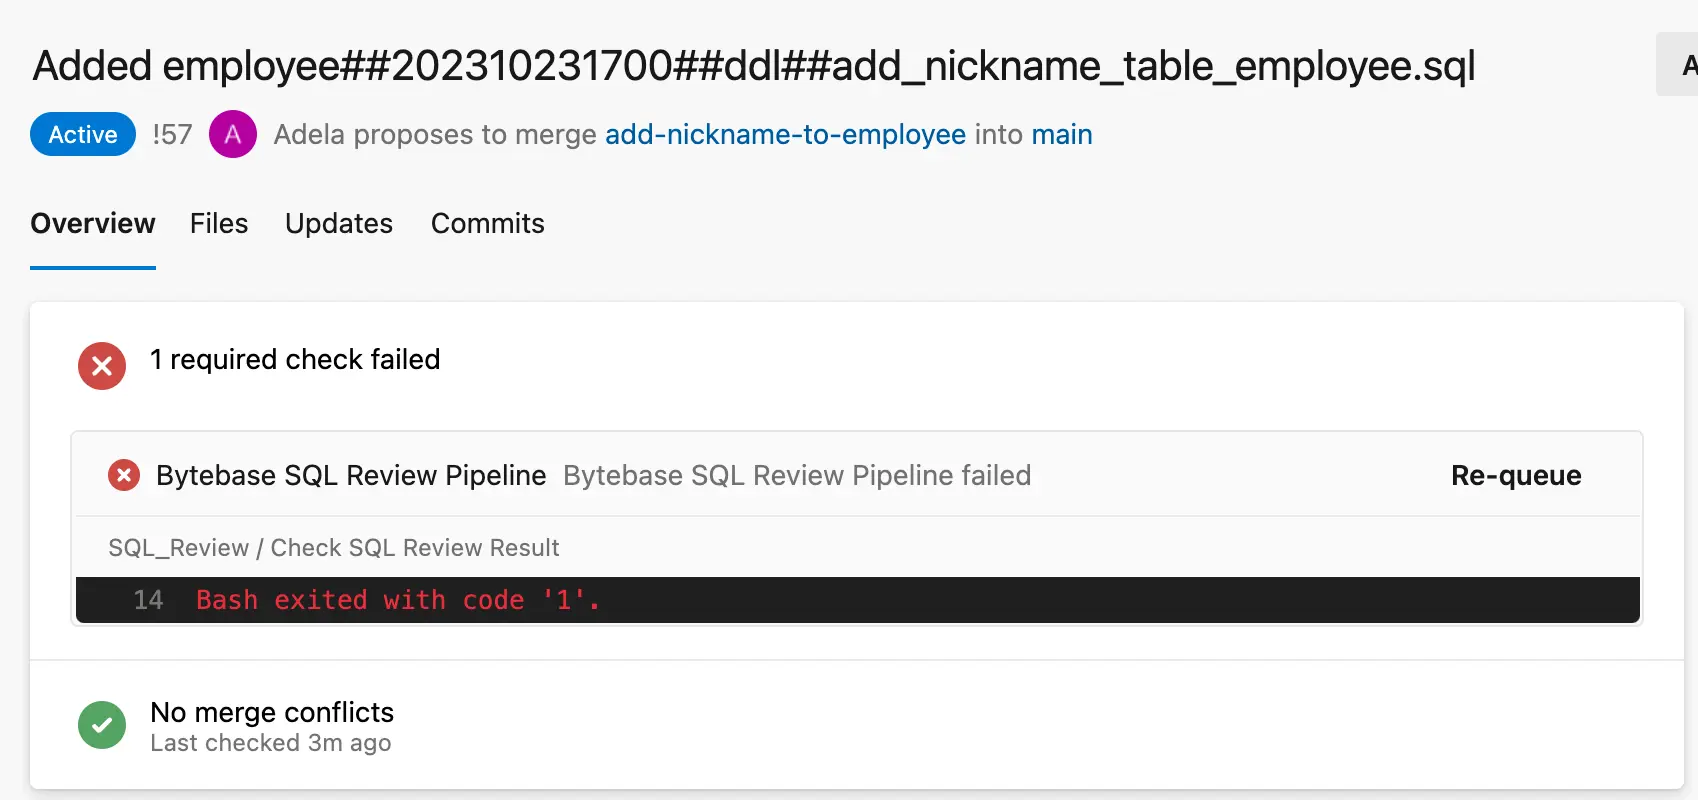1698x800 pixels.
Task: View the Commits tab
Action: (488, 223)
